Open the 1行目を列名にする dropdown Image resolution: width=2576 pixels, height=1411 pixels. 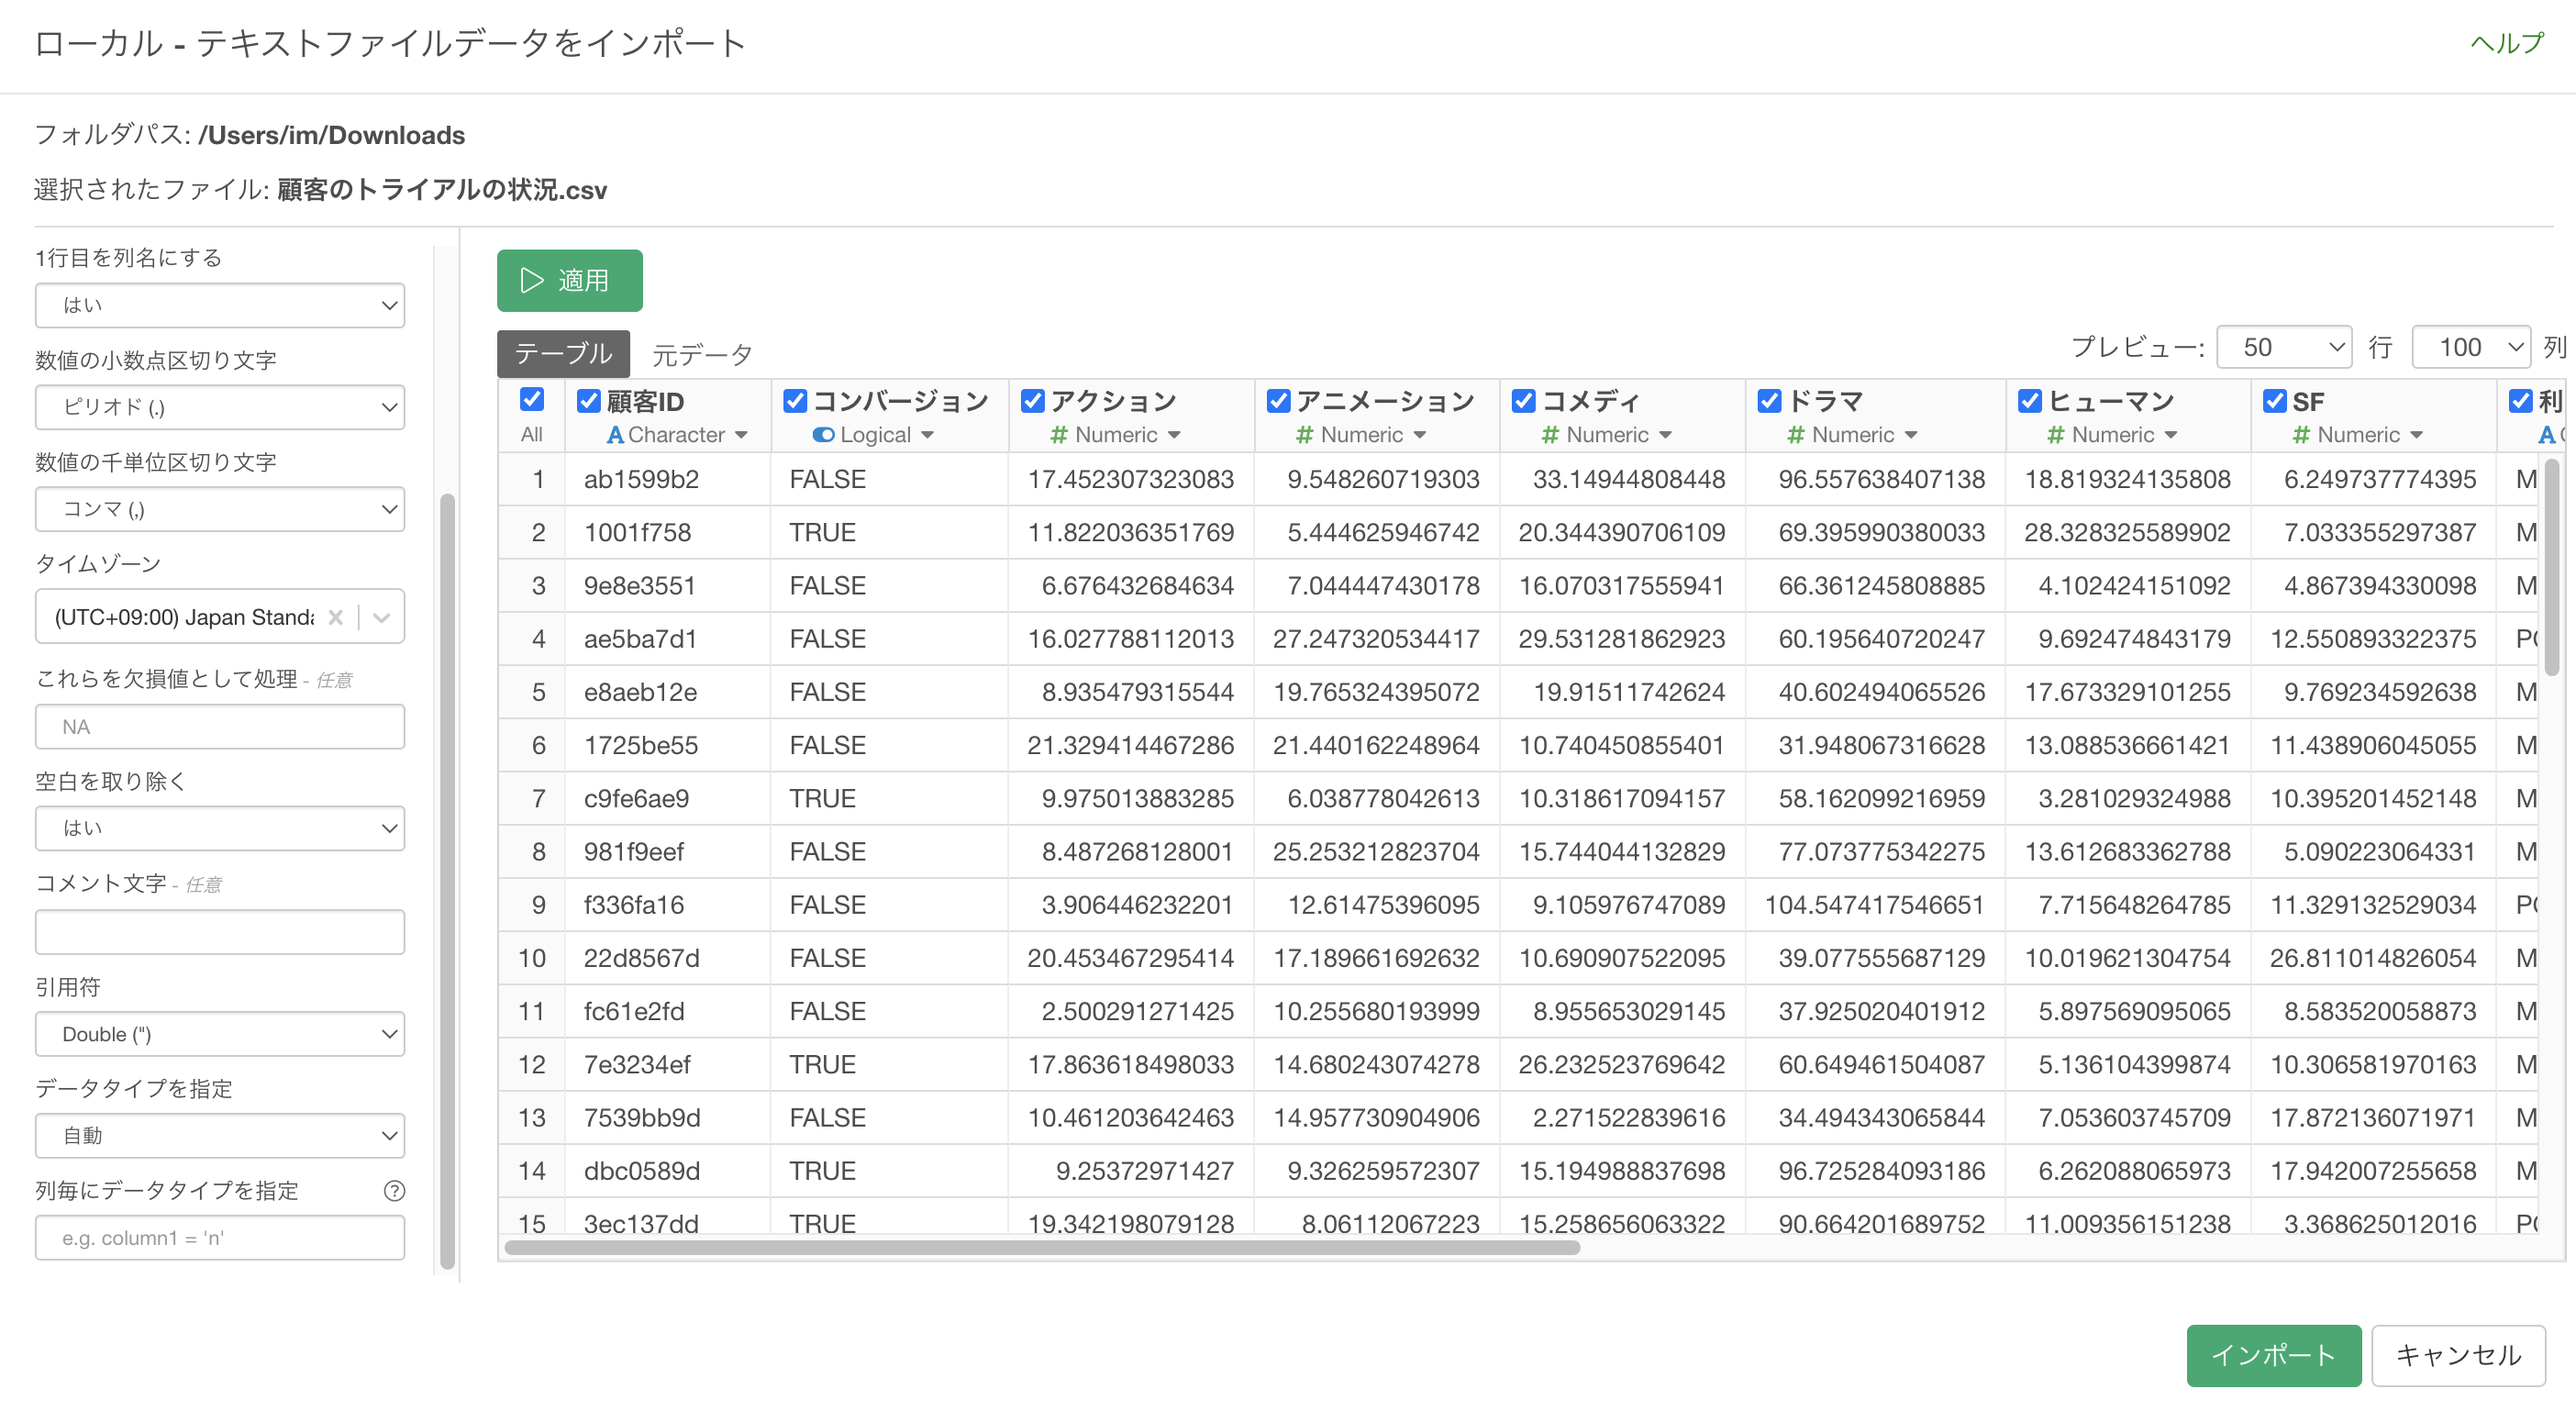220,305
